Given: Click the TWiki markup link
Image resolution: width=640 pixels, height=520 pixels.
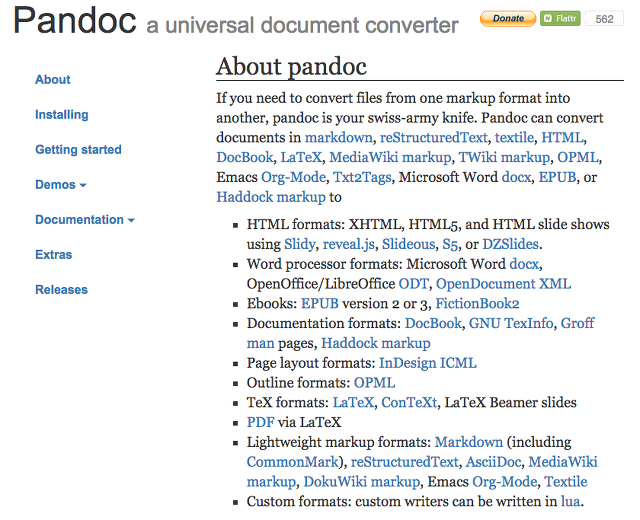Looking at the screenshot, I should (x=504, y=157).
